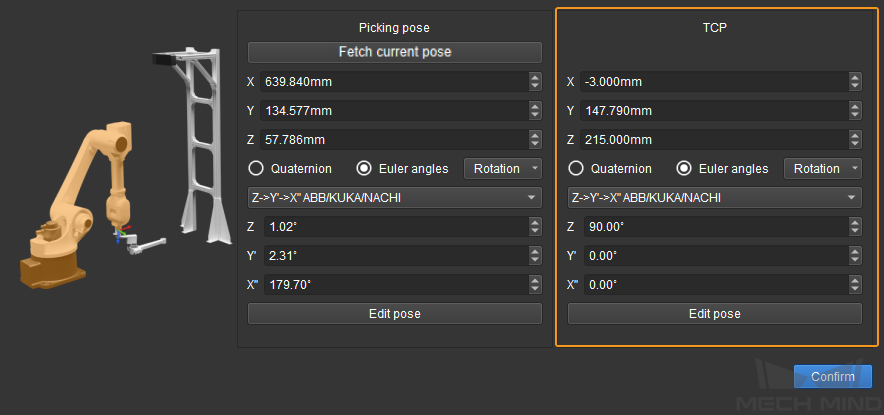Click Picking pose X field 639.840mm
Screen dimensions: 884x415
pyautogui.click(x=390, y=82)
